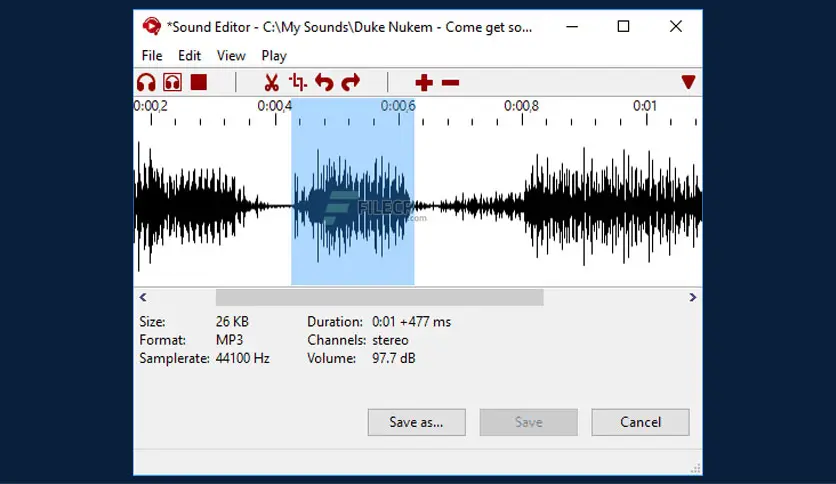This screenshot has width=836, height=484.
Task: Click the Save as... button
Action: tap(417, 422)
